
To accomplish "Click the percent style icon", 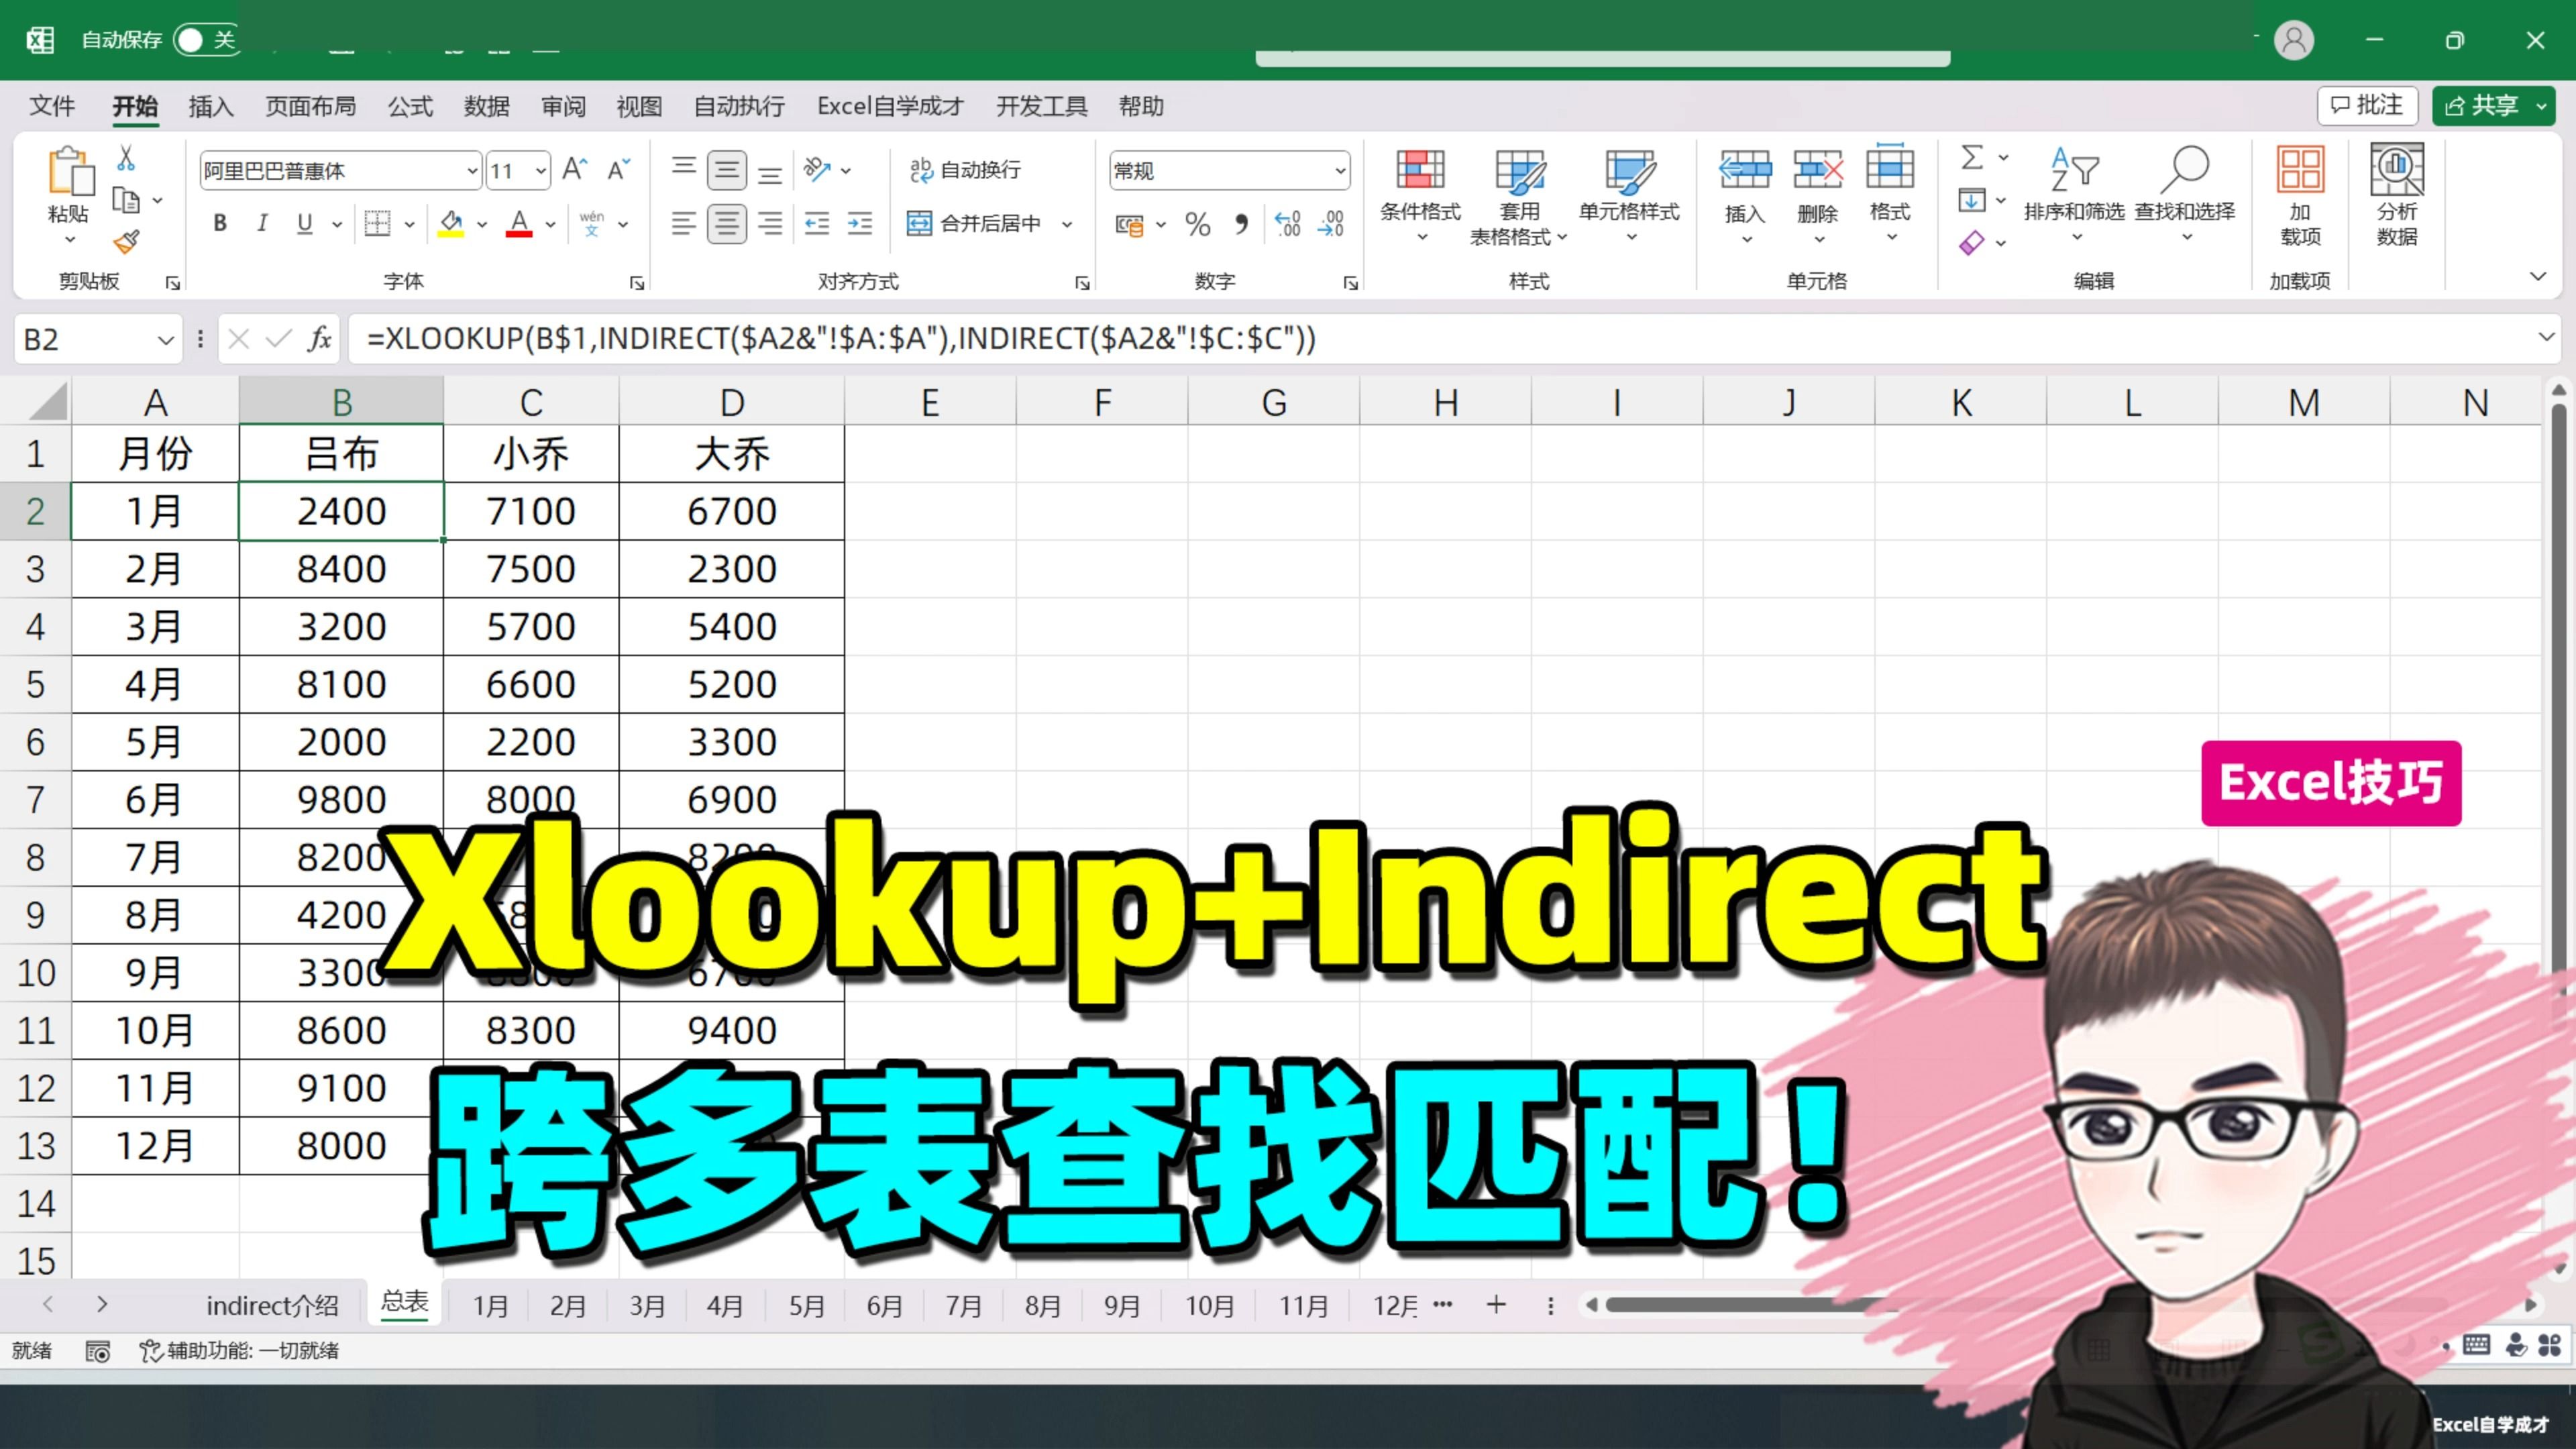I will 1197,224.
